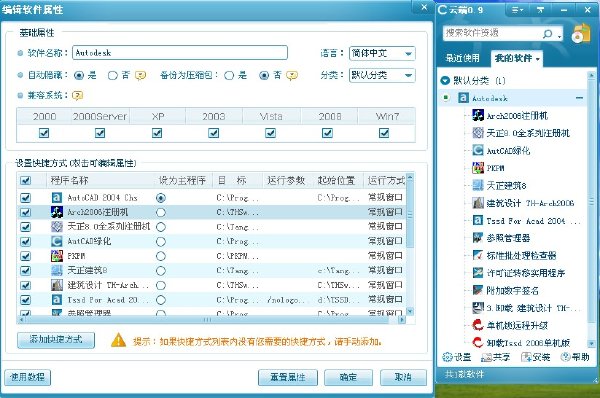
Task: Cancel with the 取消 button
Action: click(x=403, y=377)
